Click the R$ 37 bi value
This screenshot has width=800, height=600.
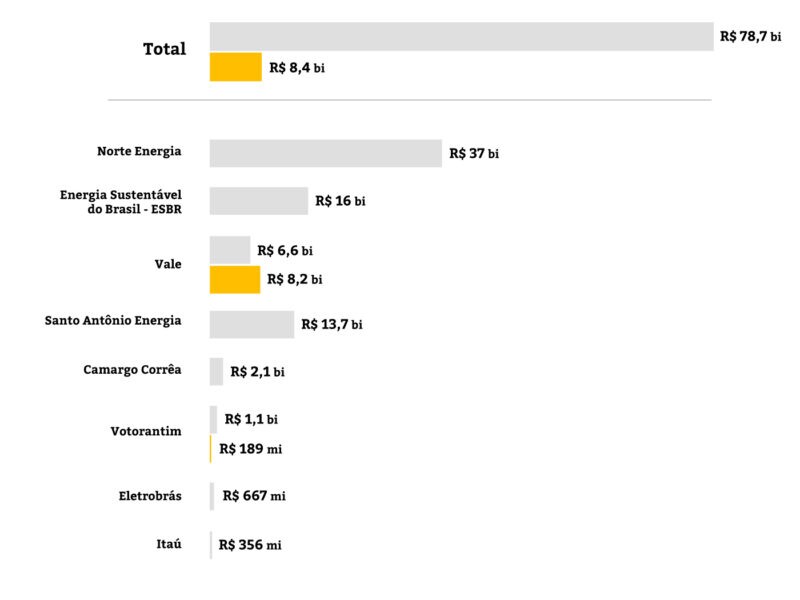[x=474, y=154]
